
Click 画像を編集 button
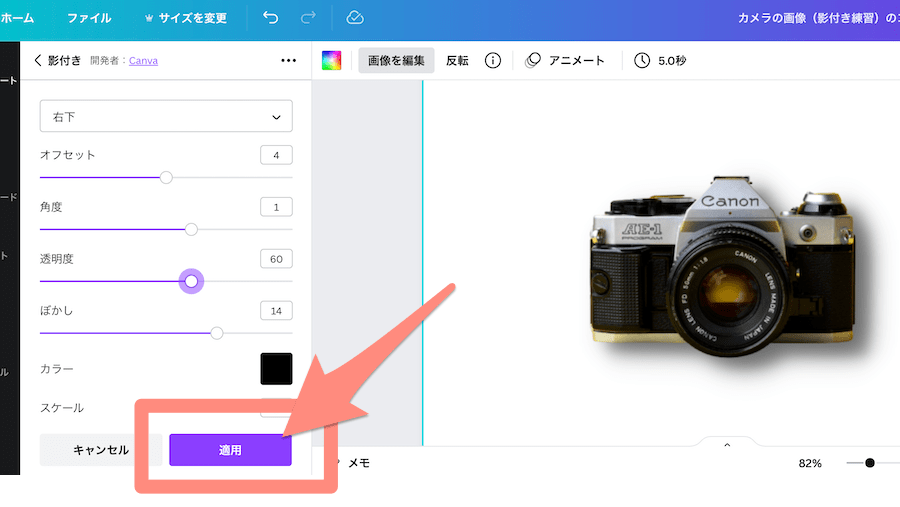coord(396,60)
